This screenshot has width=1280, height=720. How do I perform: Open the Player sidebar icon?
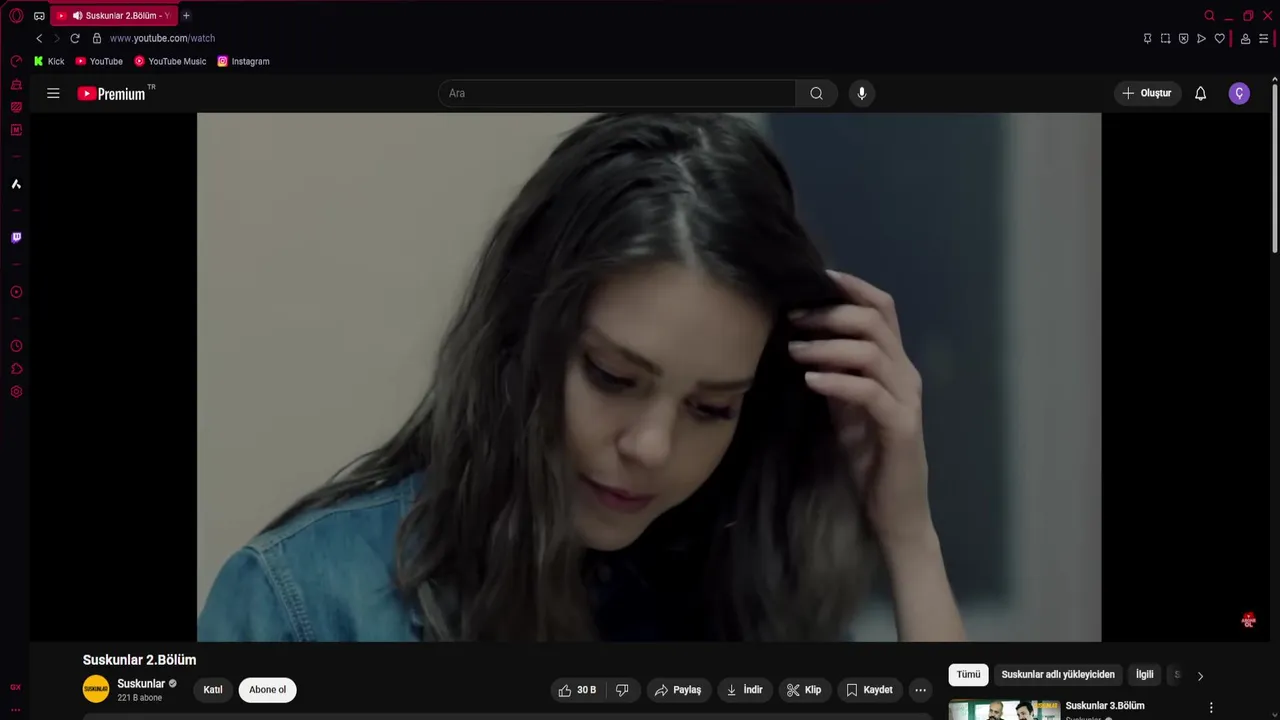click(16, 292)
